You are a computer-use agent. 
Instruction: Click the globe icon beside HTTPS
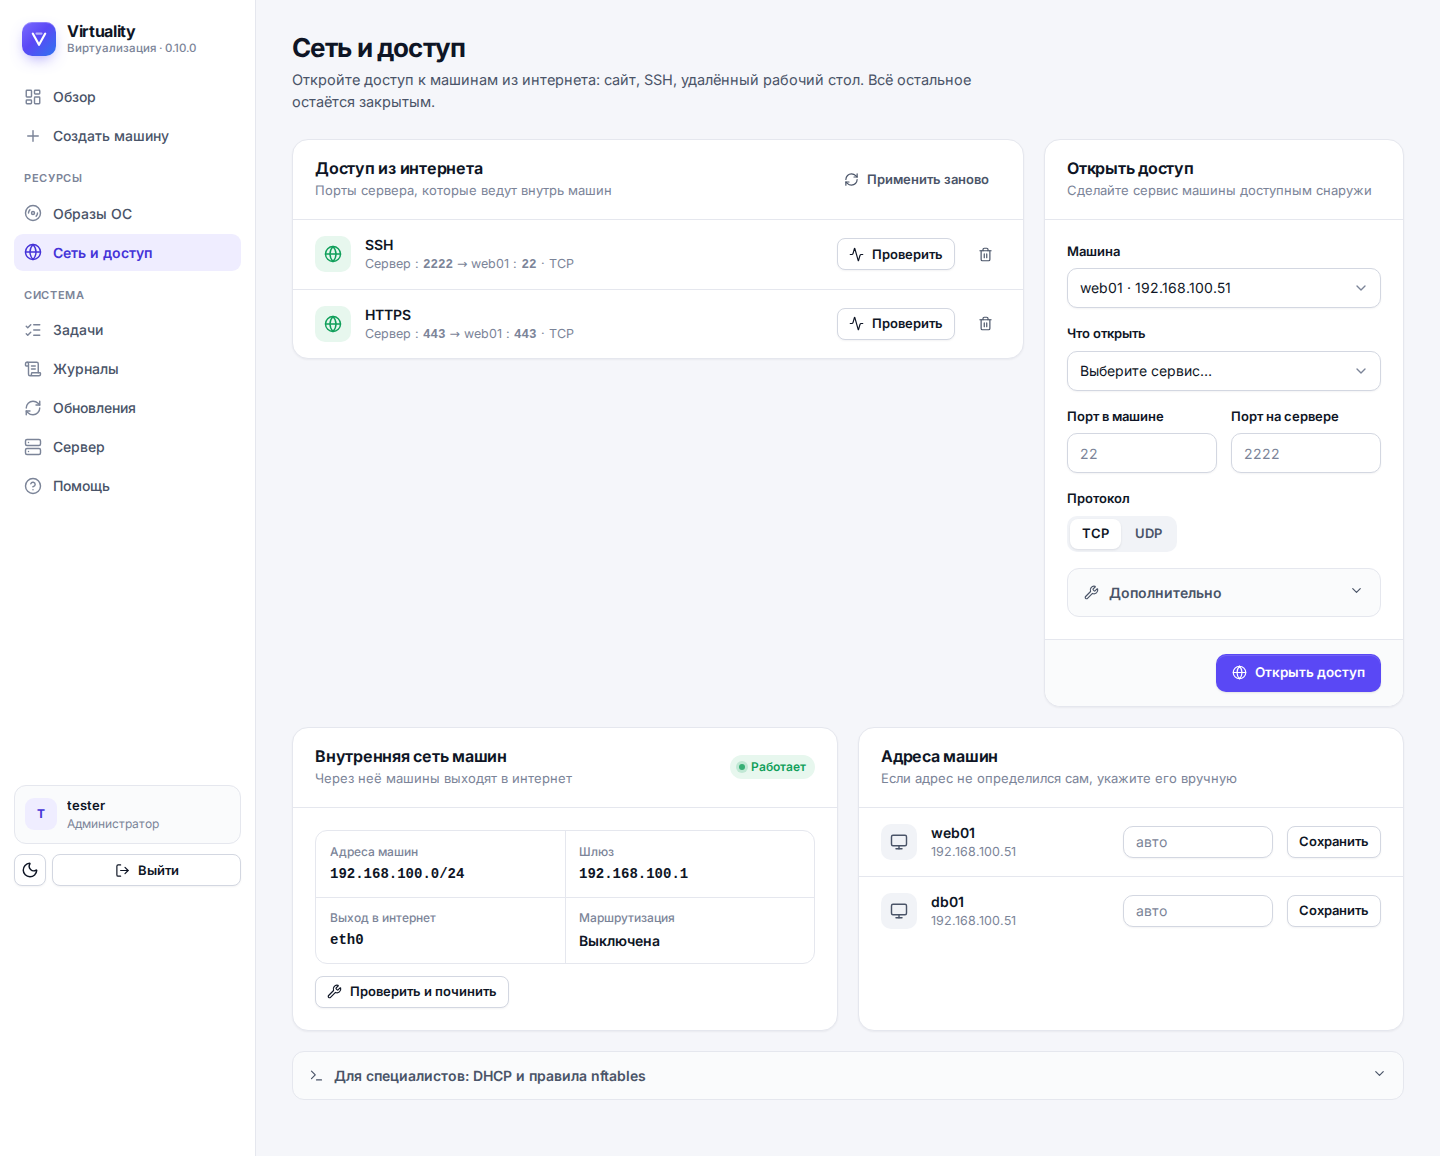point(333,324)
